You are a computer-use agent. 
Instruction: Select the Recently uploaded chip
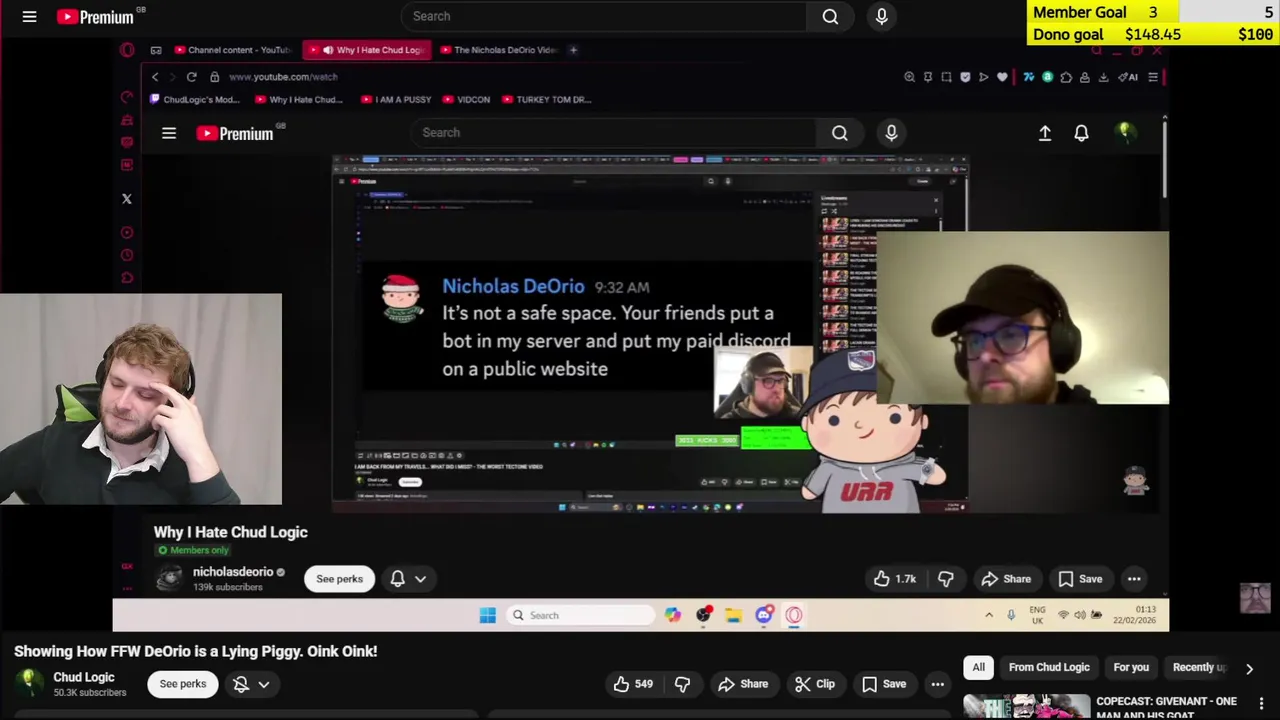click(x=1199, y=667)
